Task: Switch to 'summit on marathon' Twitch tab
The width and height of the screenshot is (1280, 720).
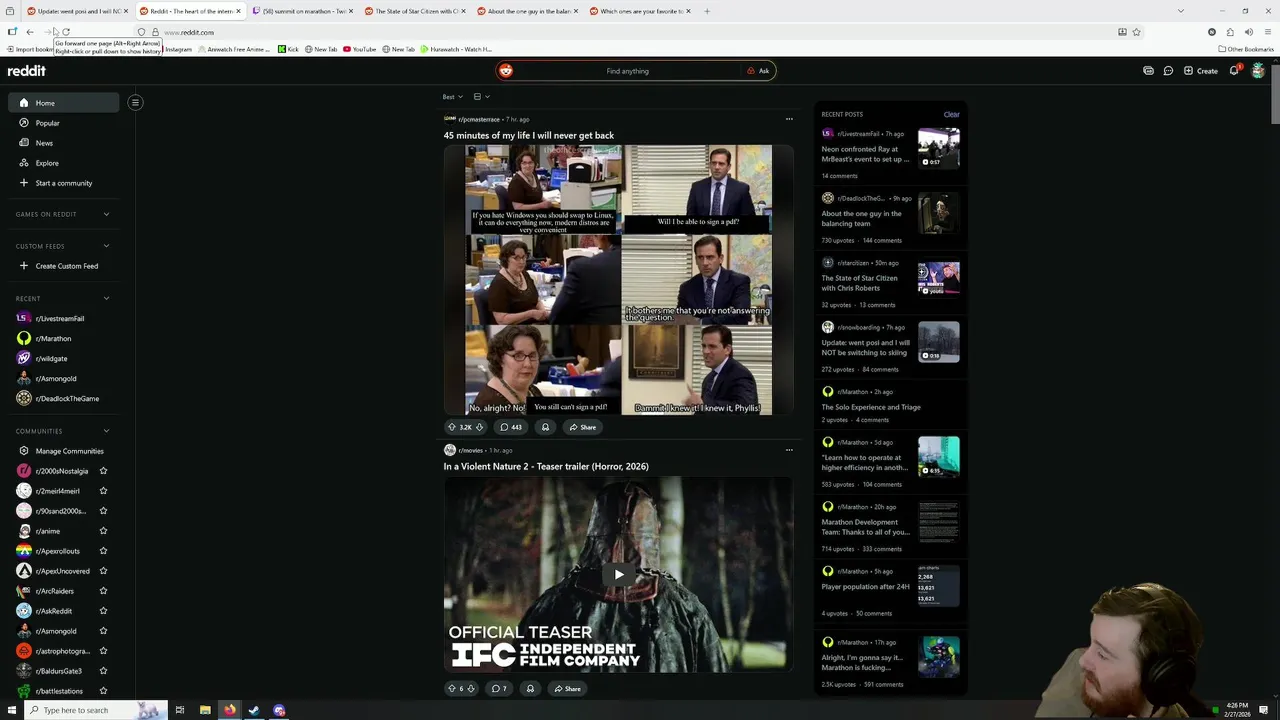Action: coord(303,11)
